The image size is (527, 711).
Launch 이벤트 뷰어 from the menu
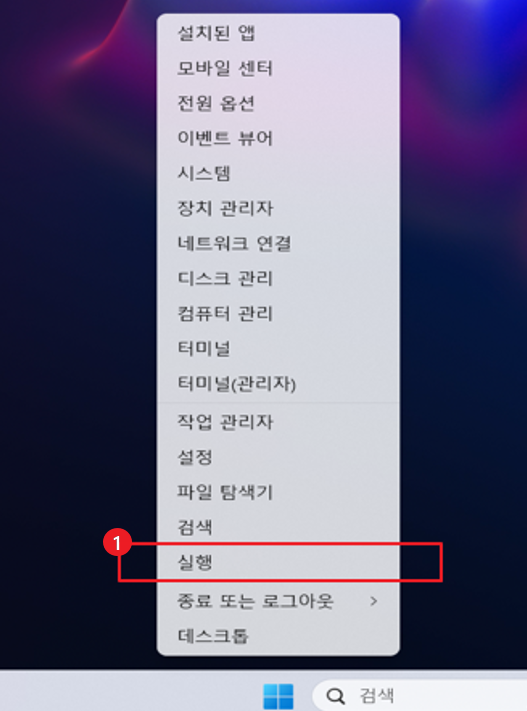[x=278, y=138]
